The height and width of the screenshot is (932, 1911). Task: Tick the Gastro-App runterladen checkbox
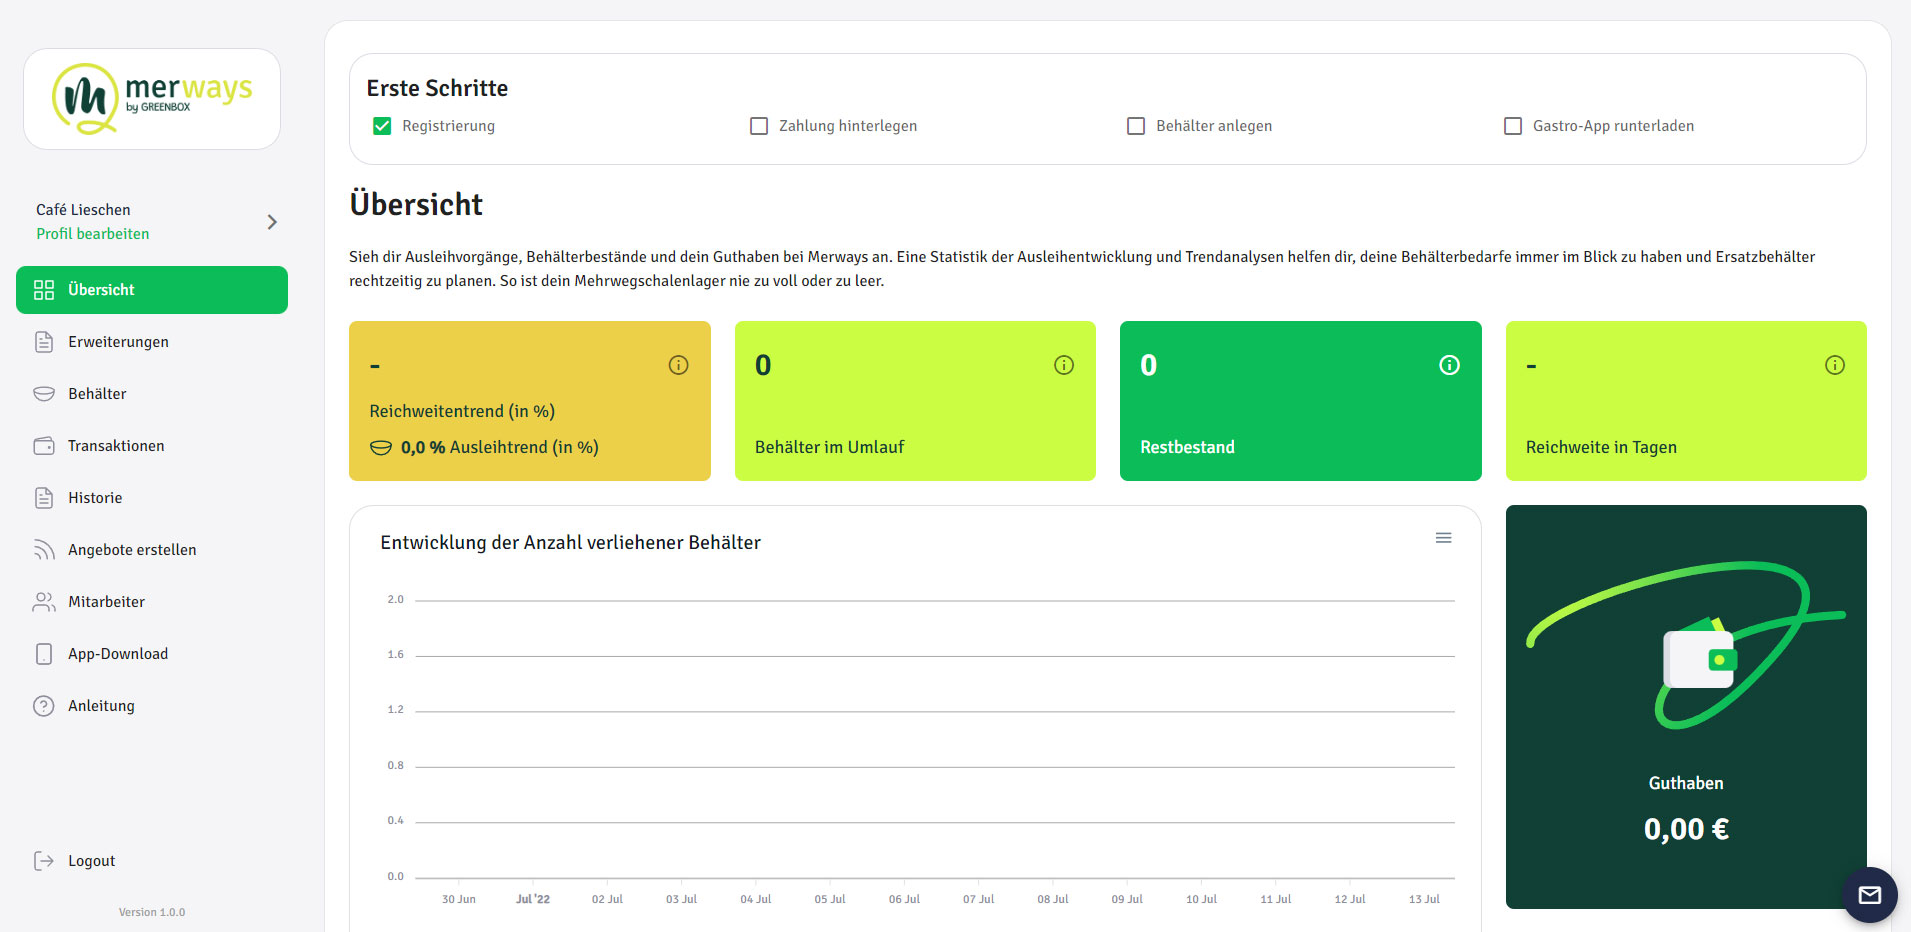1513,126
